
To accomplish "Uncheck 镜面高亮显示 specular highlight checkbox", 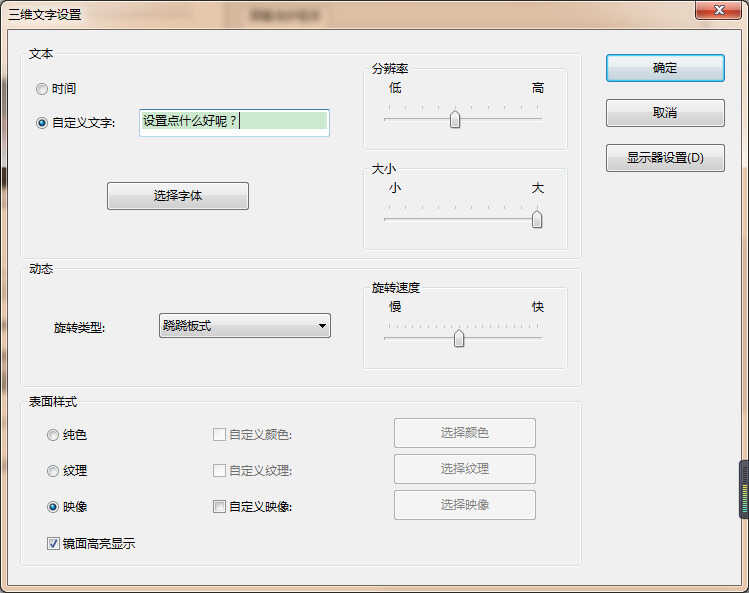I will coord(53,544).
